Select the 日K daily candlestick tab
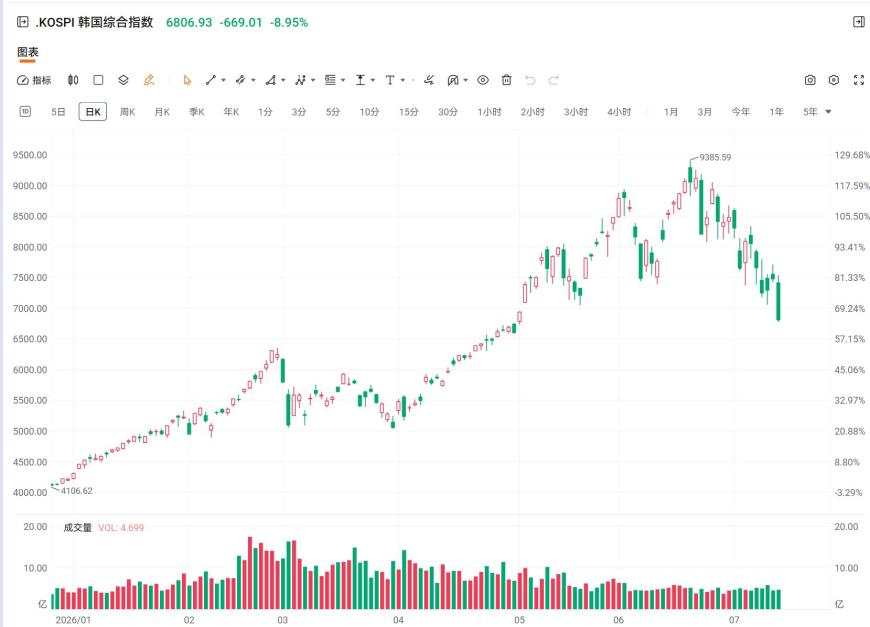 [x=93, y=112]
